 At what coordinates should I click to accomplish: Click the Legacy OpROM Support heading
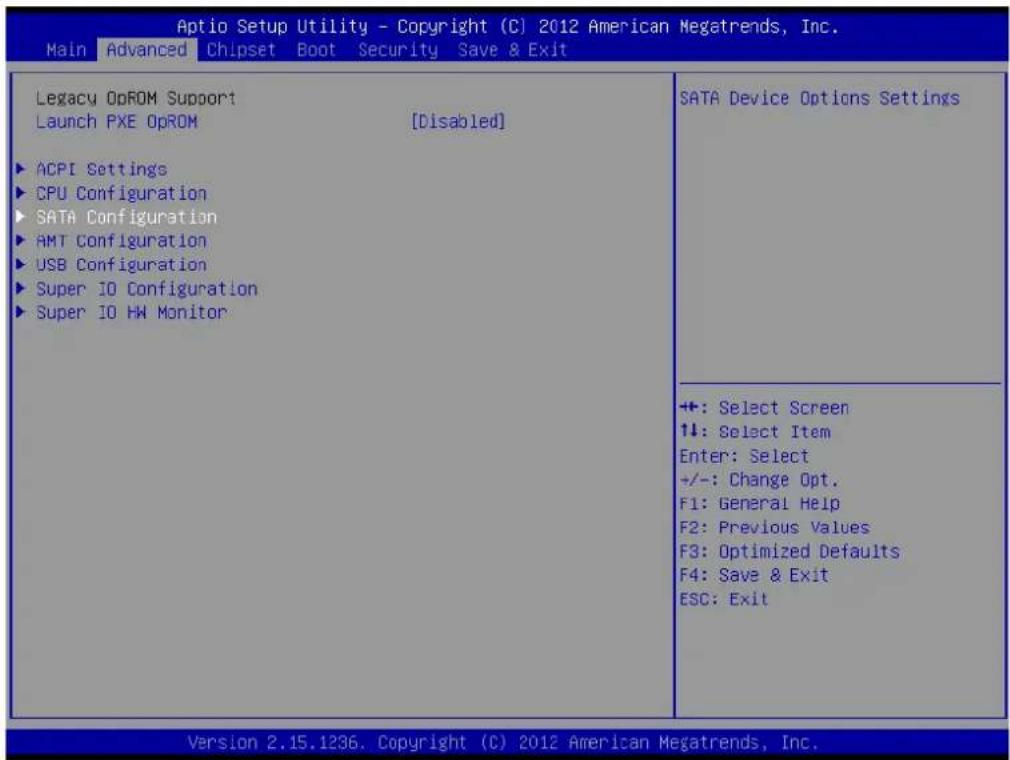(x=136, y=98)
